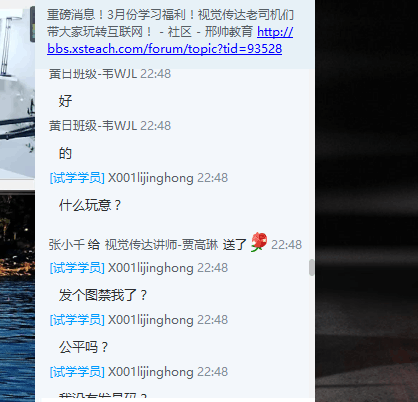Open X001lijinghong name above 公平吗？

pos(151,320)
